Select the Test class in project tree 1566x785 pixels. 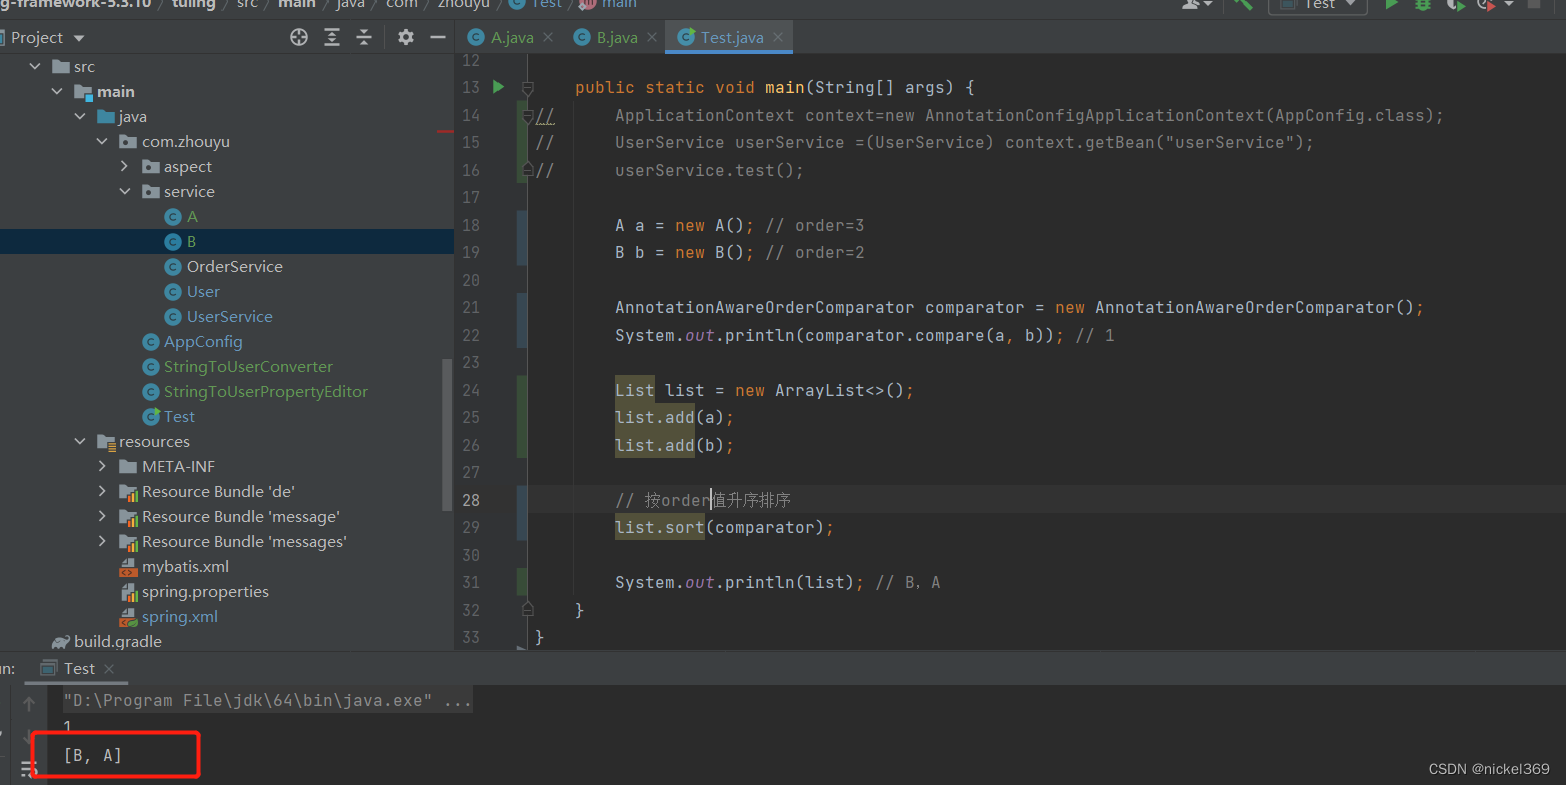coord(179,417)
